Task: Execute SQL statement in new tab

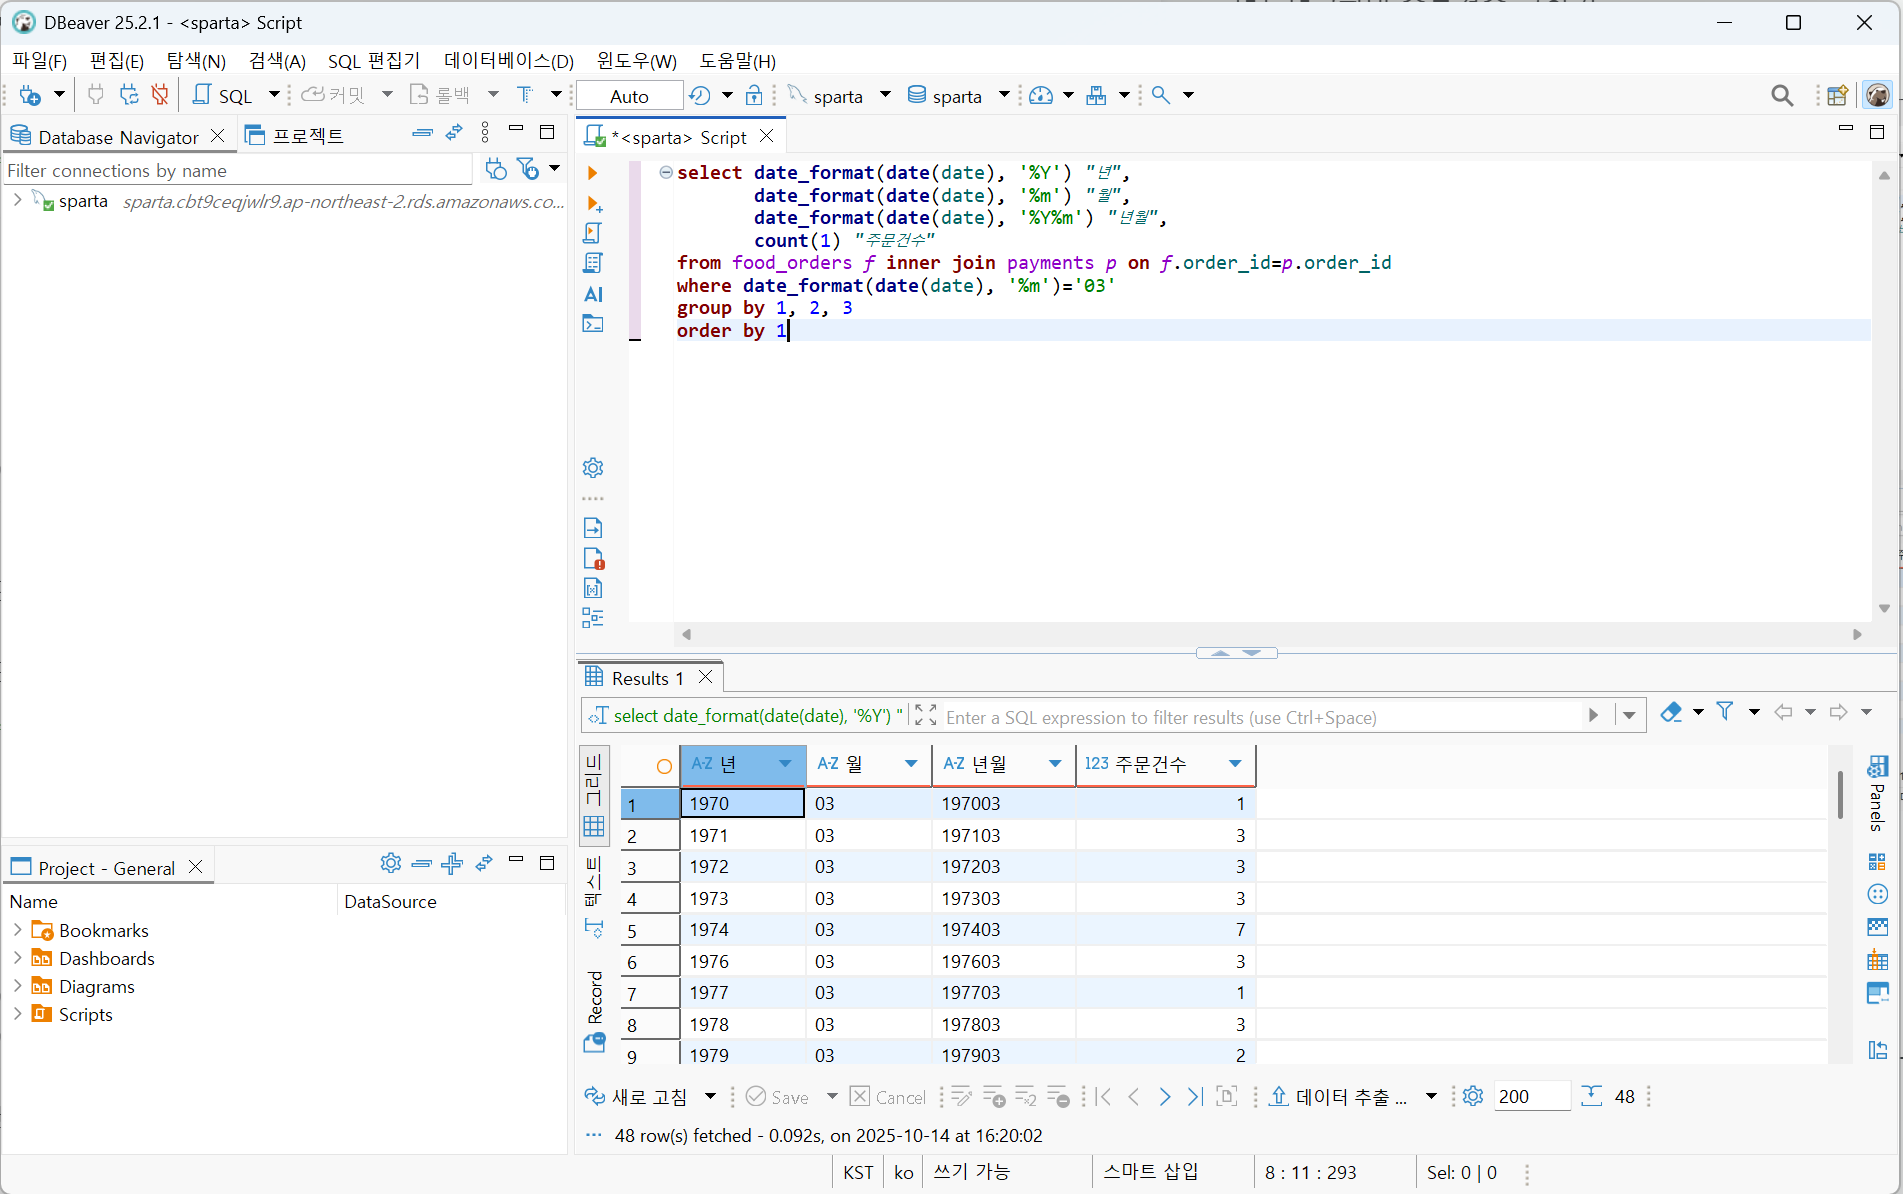Action: click(593, 203)
